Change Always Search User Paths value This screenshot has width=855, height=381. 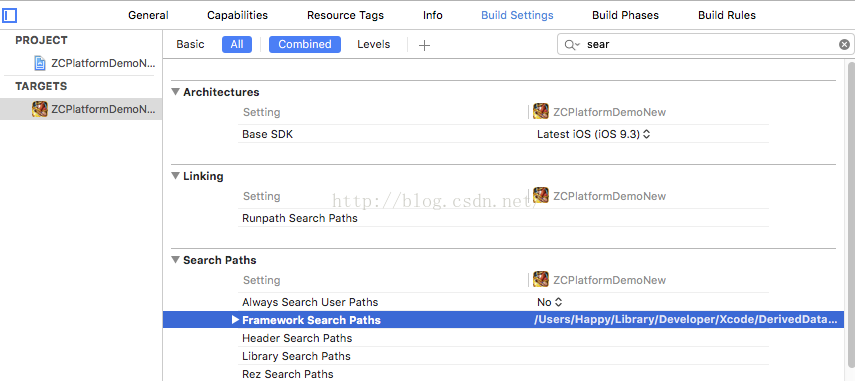click(550, 302)
